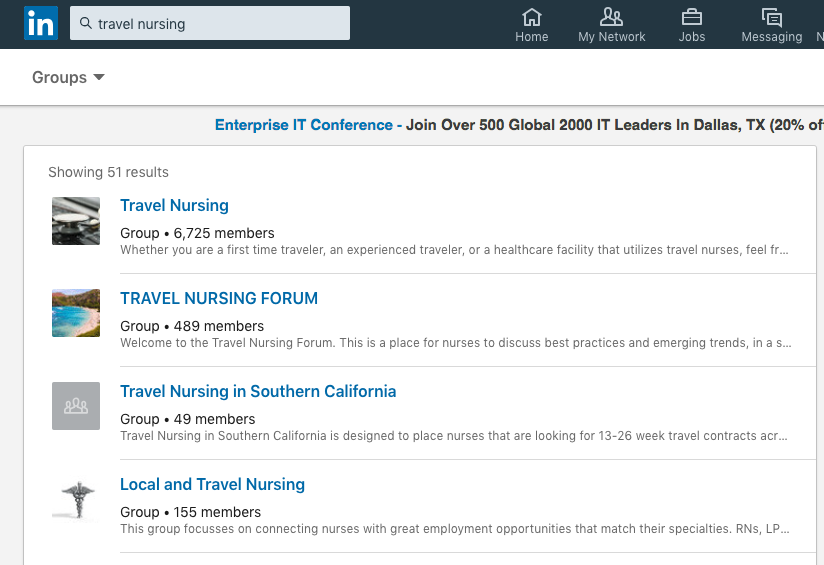Open Travel Nursing in Southern California group

(258, 391)
